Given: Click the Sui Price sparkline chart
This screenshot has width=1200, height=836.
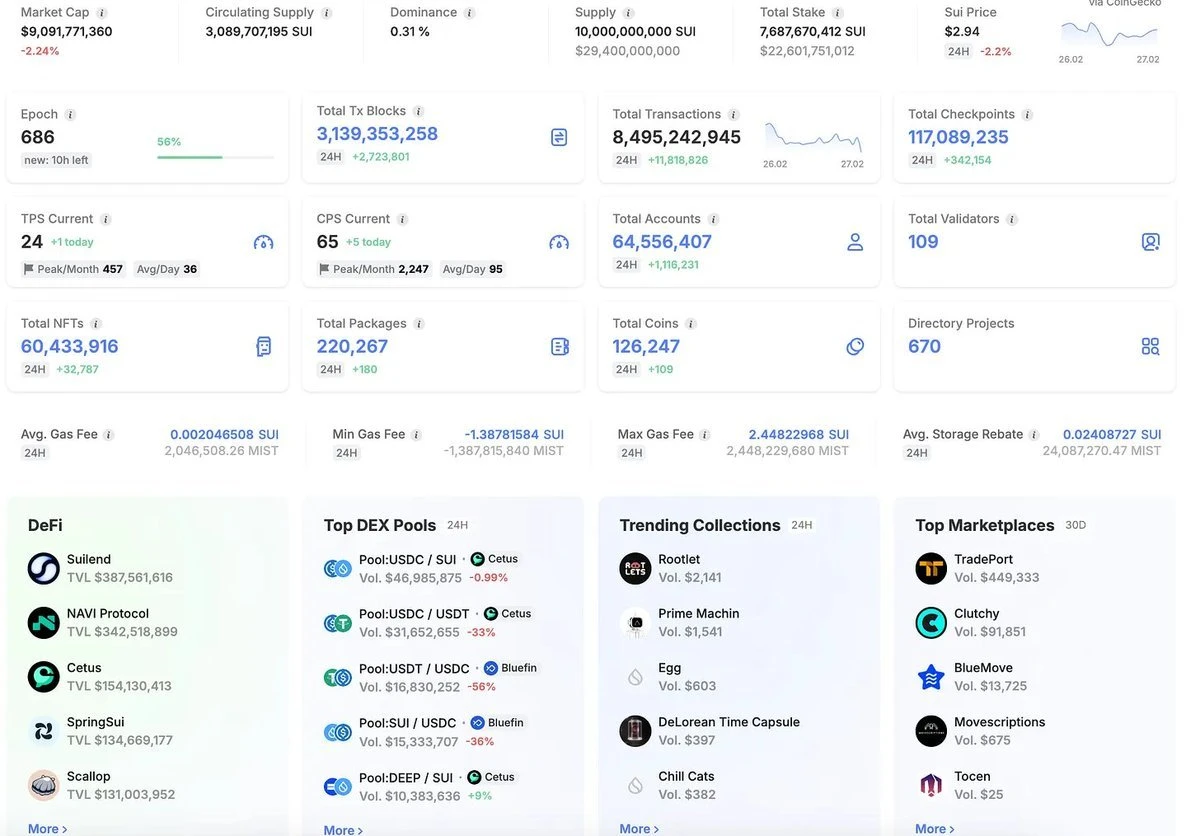Looking at the screenshot, I should 1109,35.
